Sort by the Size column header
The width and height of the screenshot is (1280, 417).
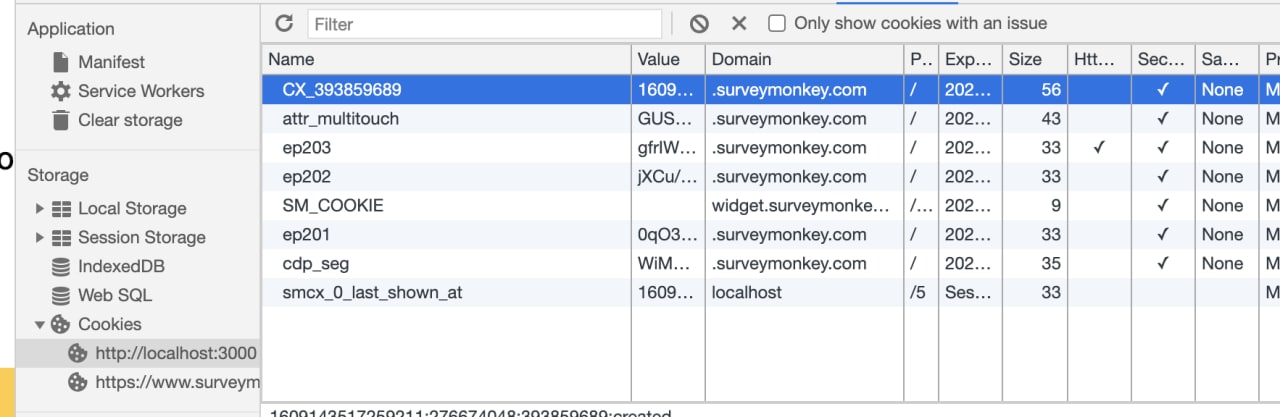point(1035,59)
